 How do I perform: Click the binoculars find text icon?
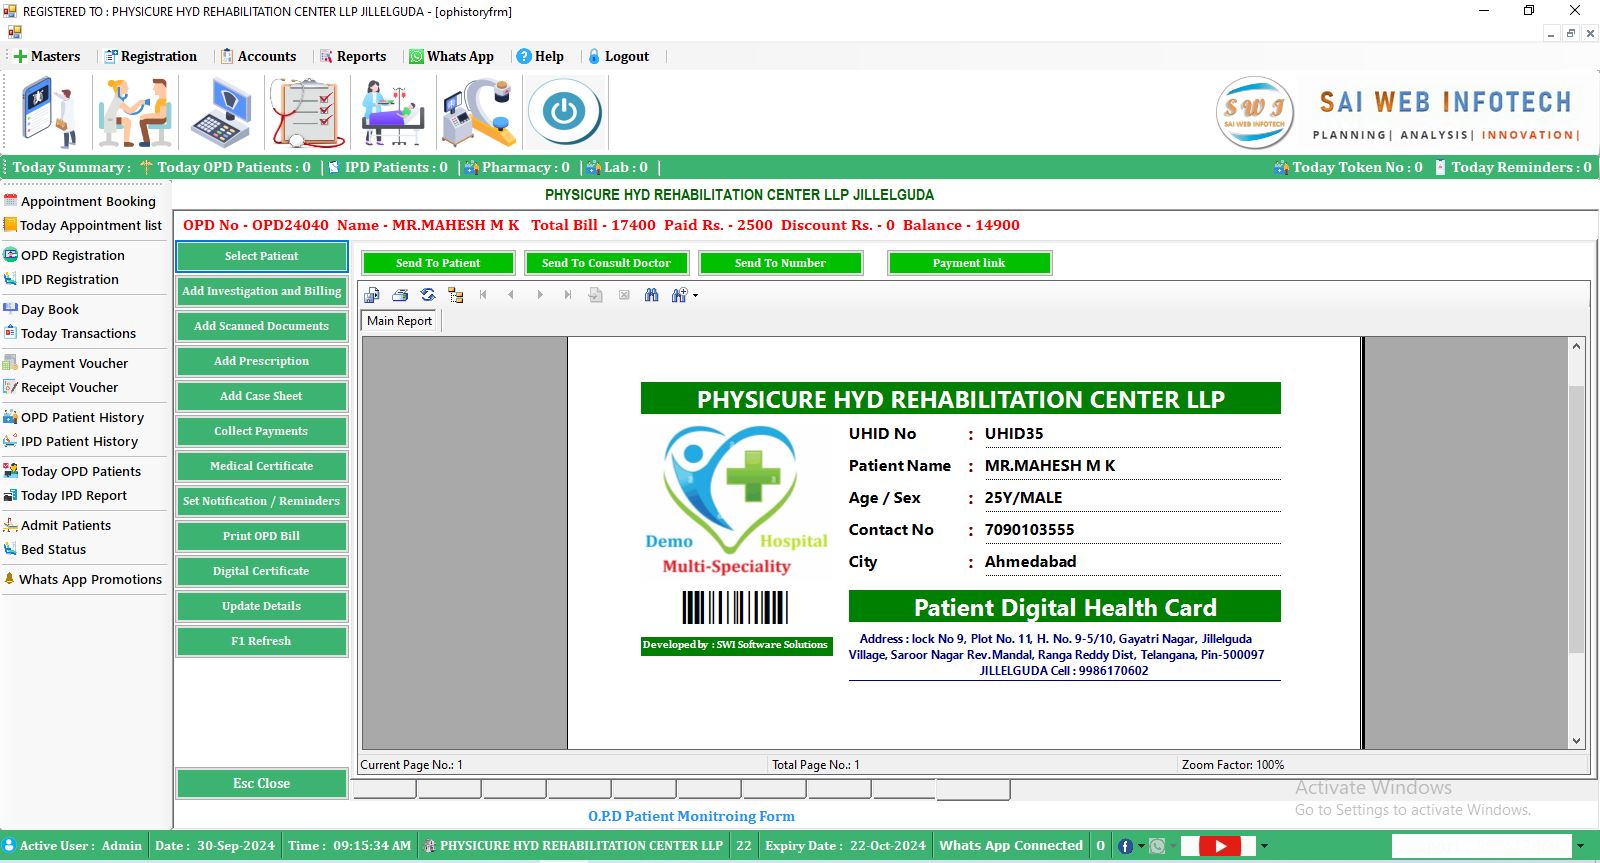pos(652,295)
